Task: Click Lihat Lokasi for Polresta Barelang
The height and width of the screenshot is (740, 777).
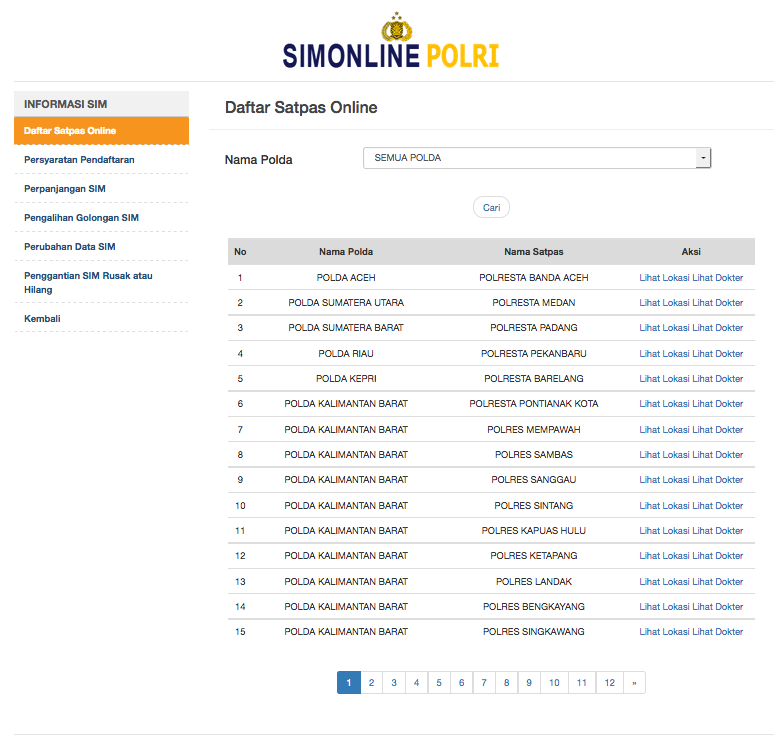Action: [x=664, y=379]
